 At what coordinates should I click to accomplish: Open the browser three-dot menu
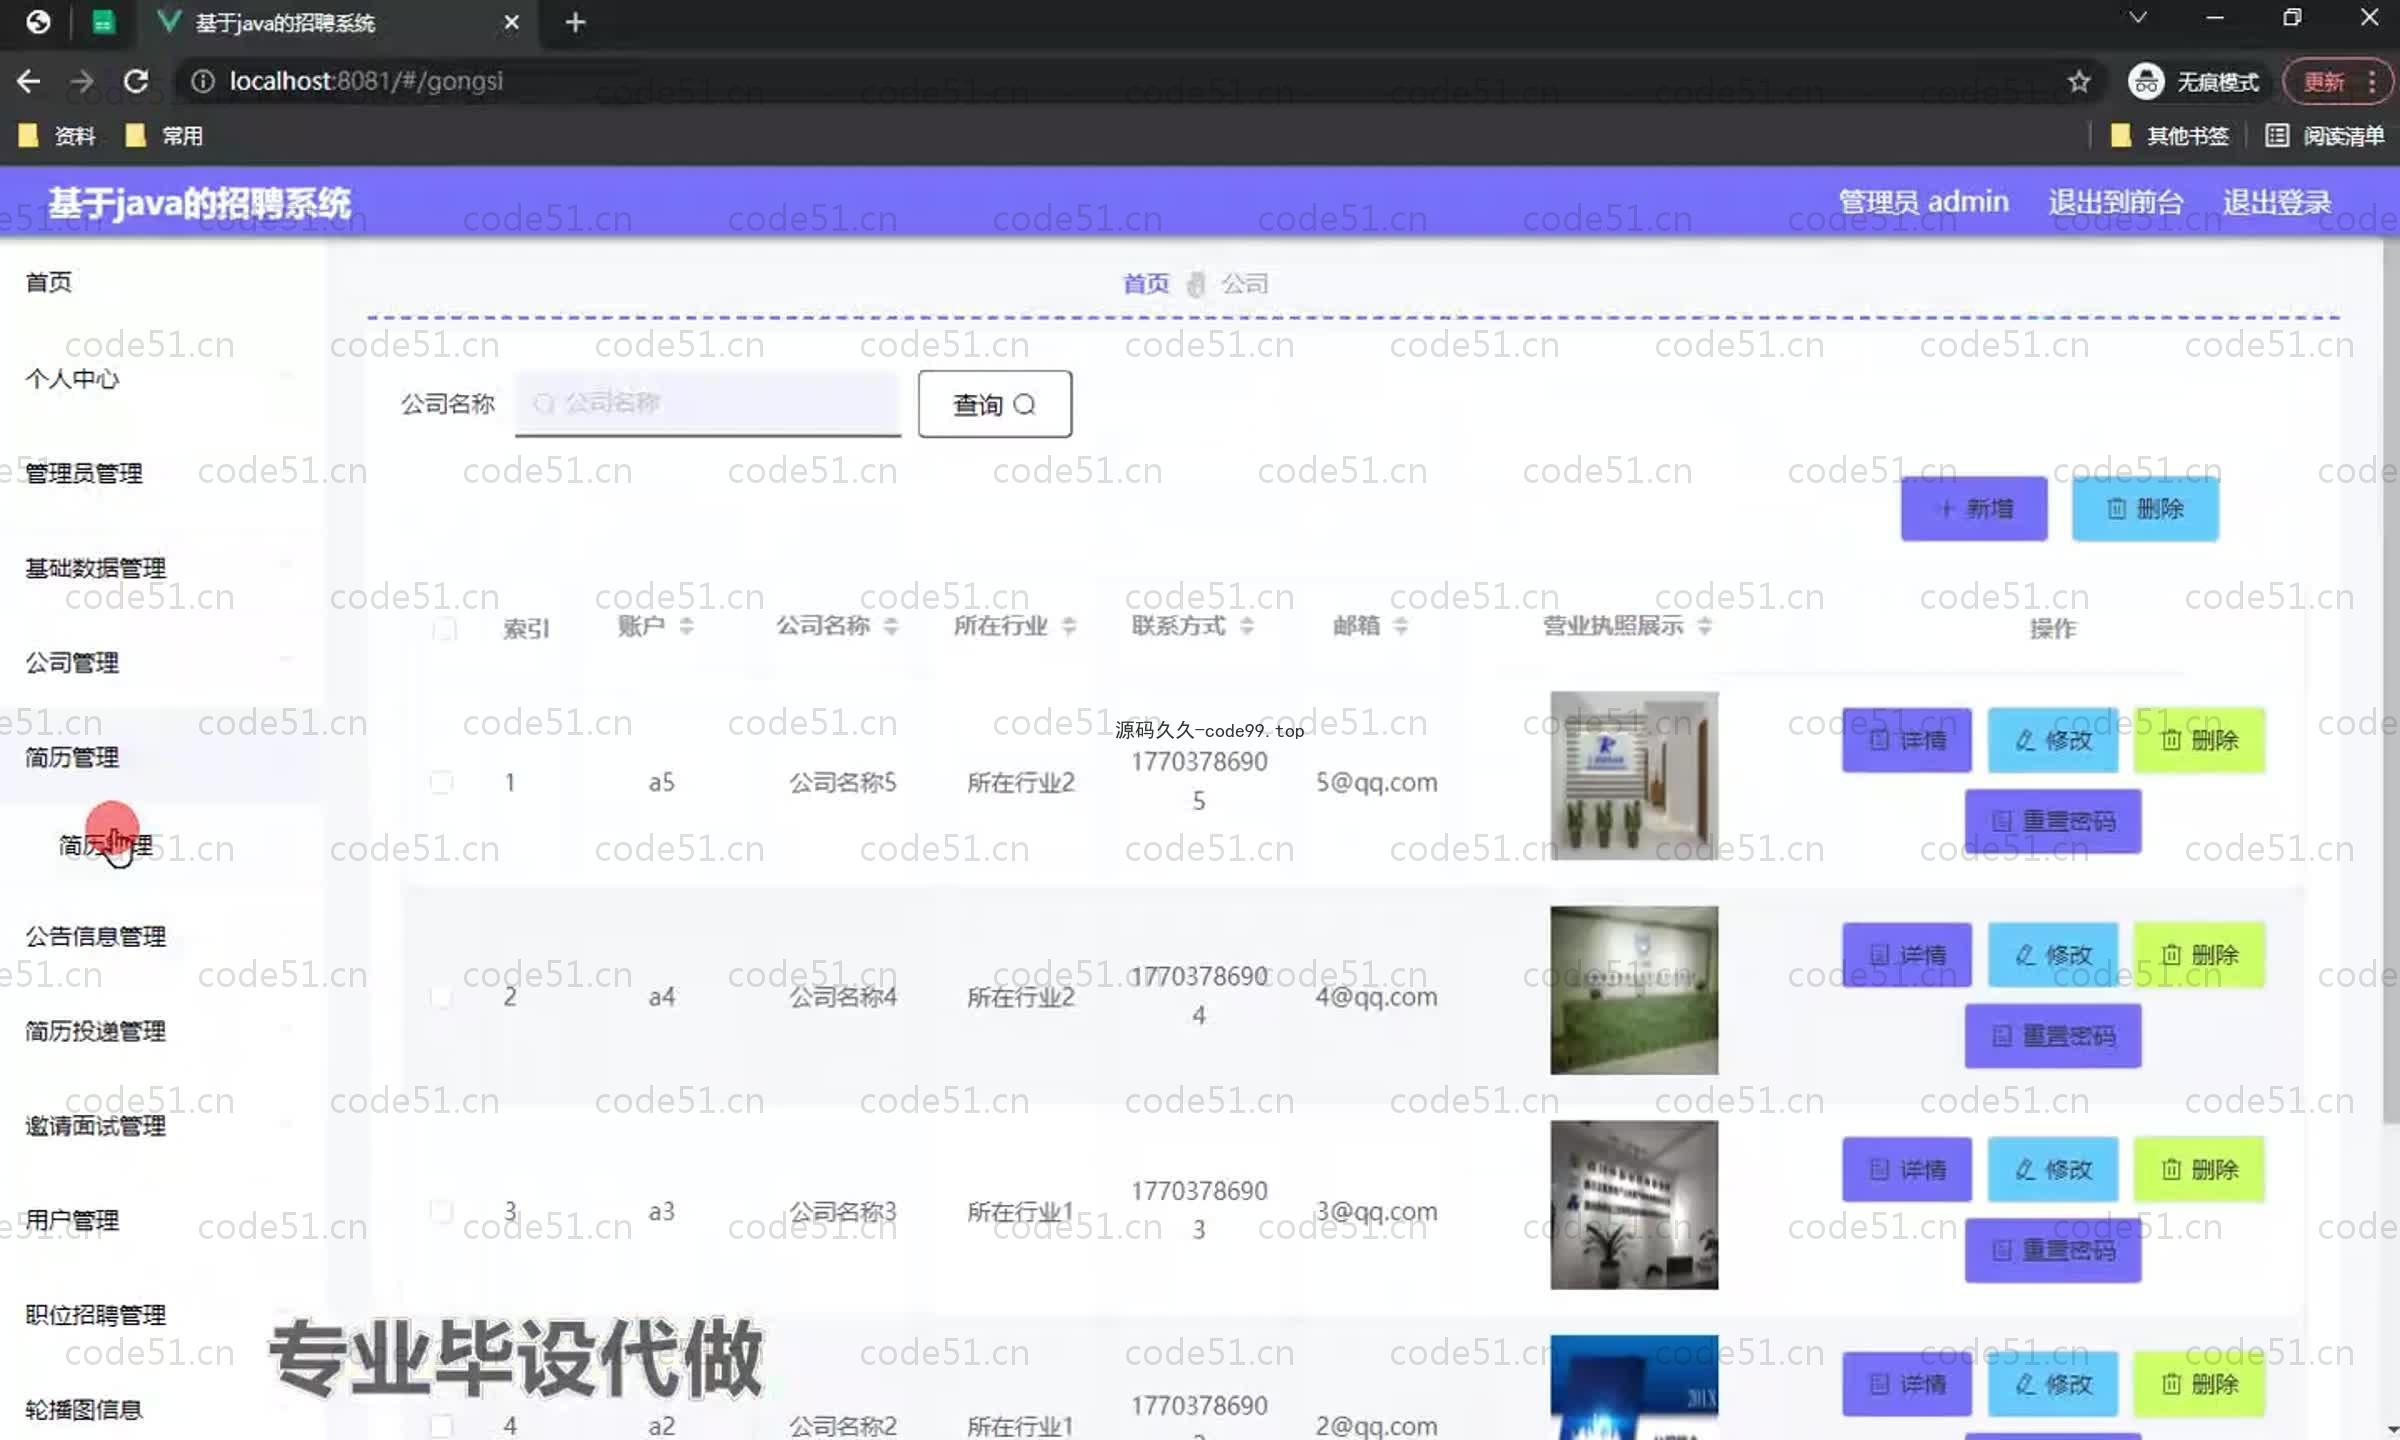[x=2371, y=82]
